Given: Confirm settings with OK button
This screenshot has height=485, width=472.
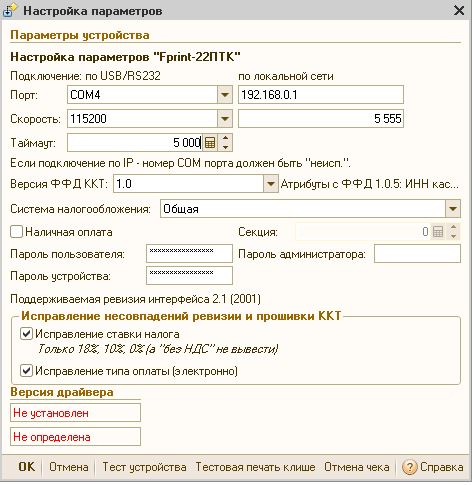Looking at the screenshot, I should (26, 467).
